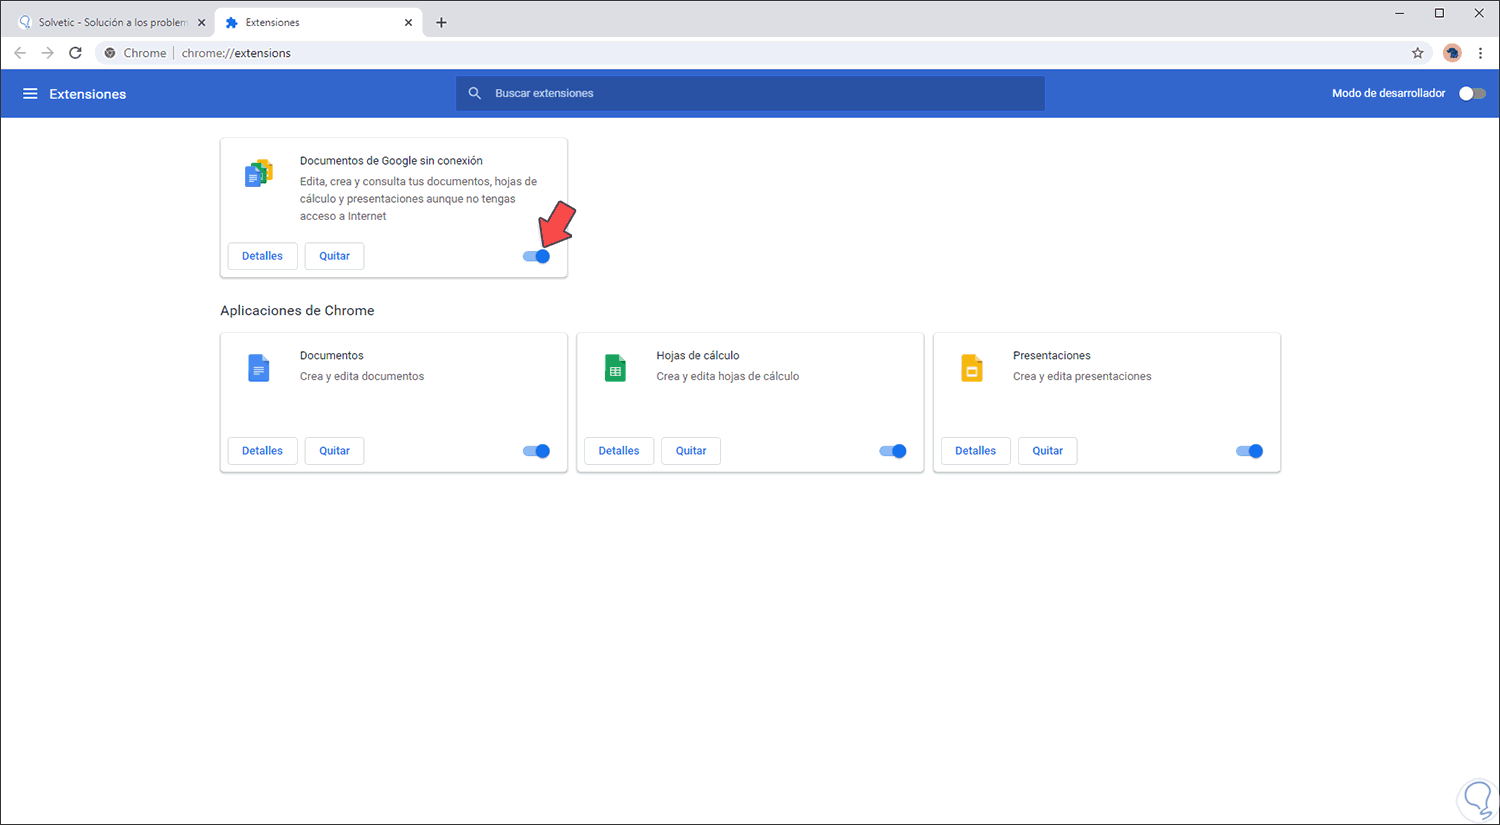1500x825 pixels.
Task: Click the magnifier icon in extensions search
Action: coord(475,93)
